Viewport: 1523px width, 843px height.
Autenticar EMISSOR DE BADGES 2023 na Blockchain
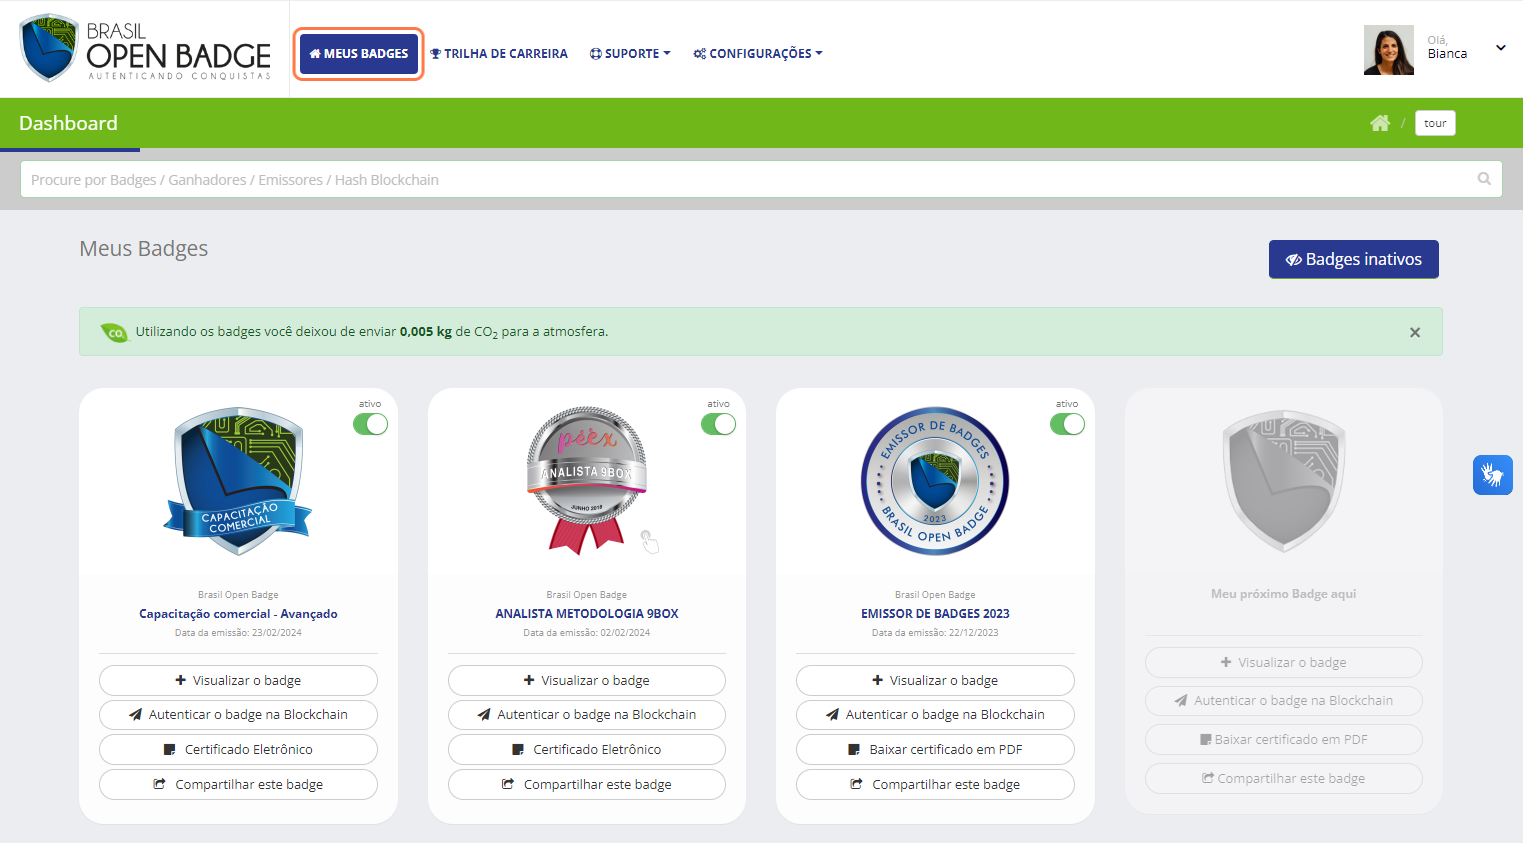pos(935,715)
